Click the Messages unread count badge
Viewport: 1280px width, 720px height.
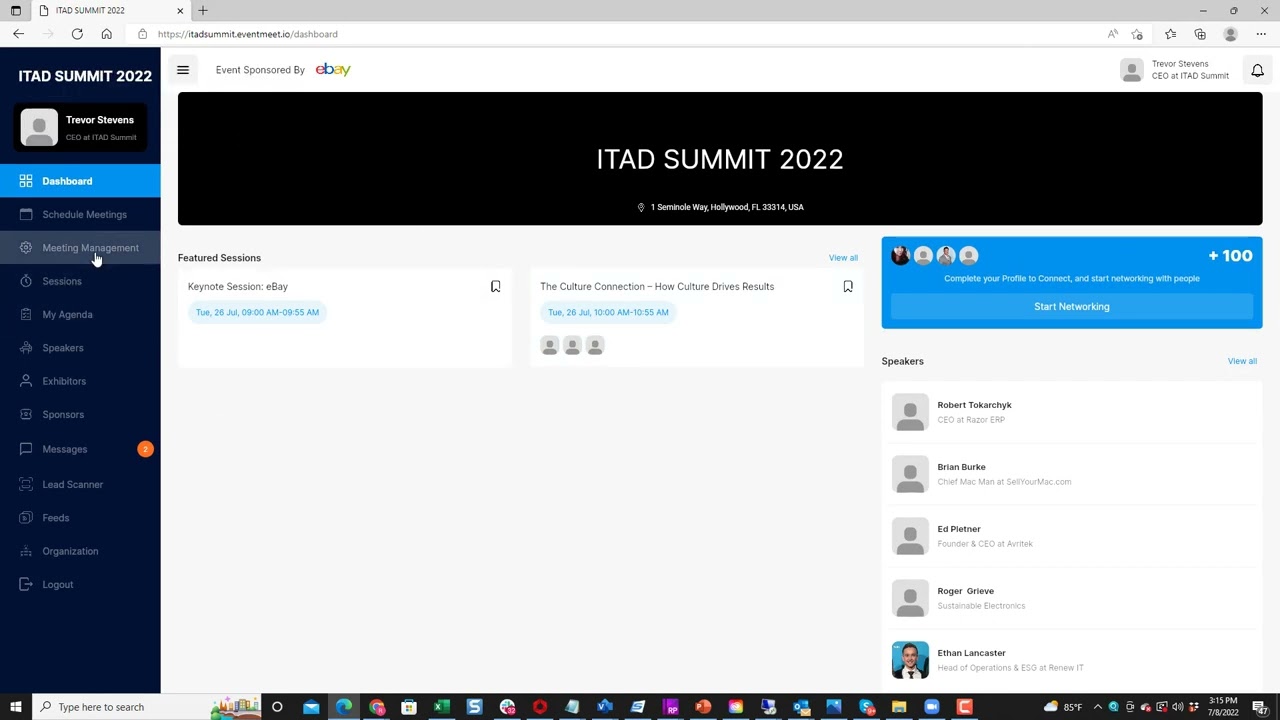[x=145, y=449]
